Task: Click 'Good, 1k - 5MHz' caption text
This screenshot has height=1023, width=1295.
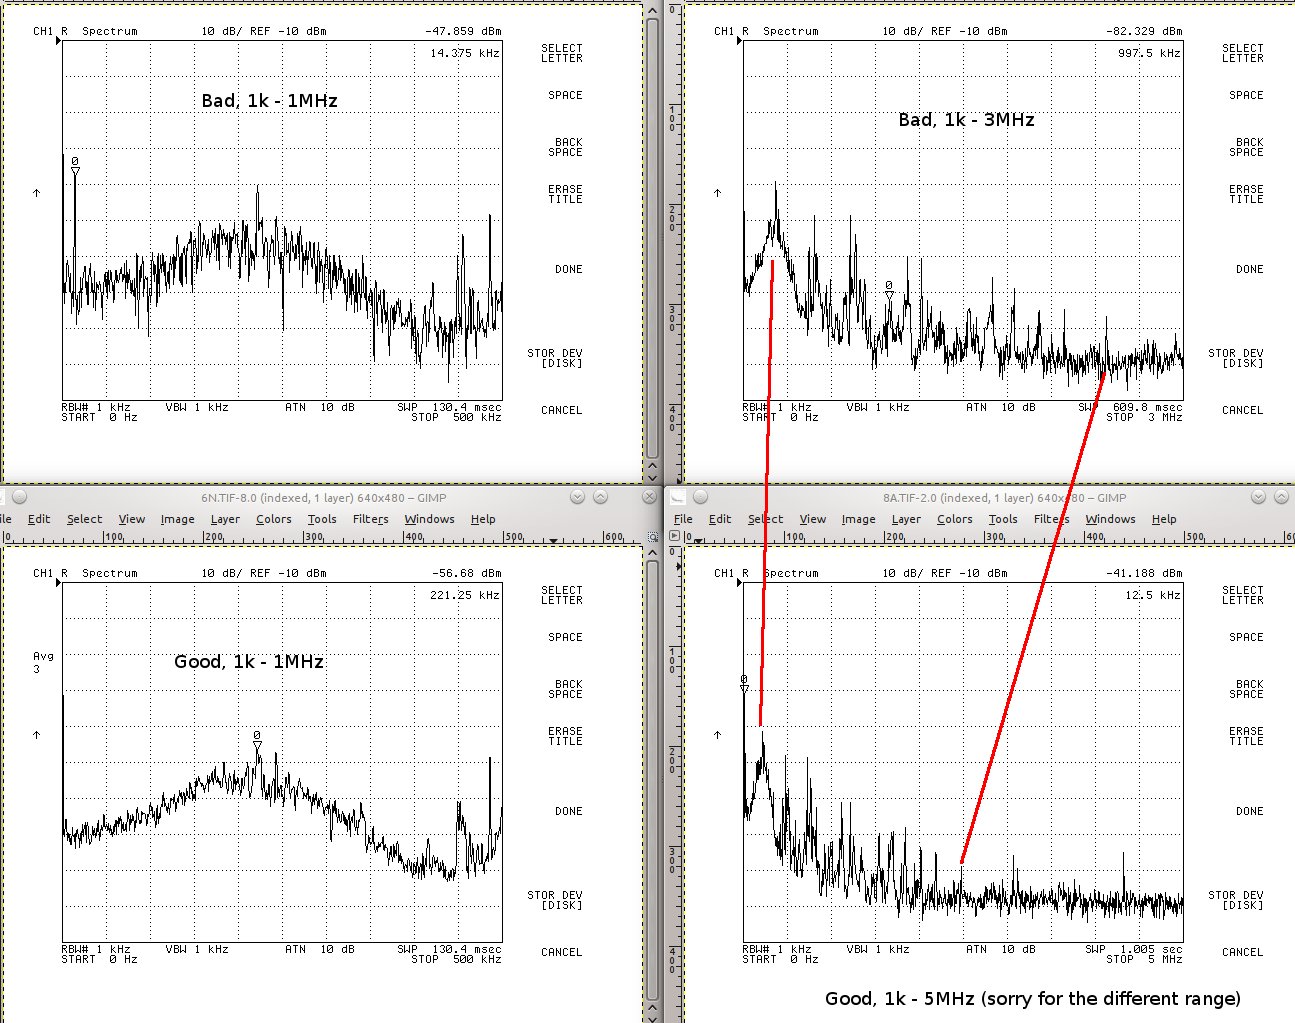Action: (1033, 998)
